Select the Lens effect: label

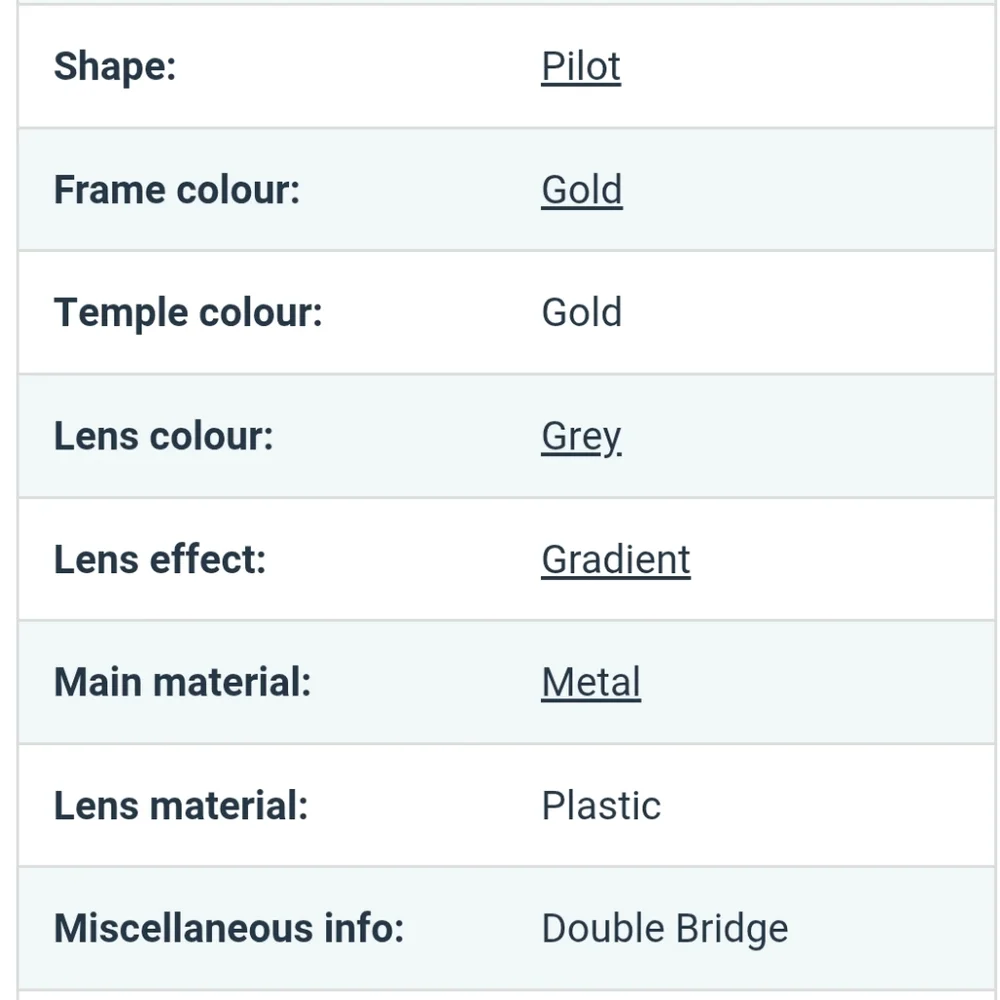coord(159,559)
